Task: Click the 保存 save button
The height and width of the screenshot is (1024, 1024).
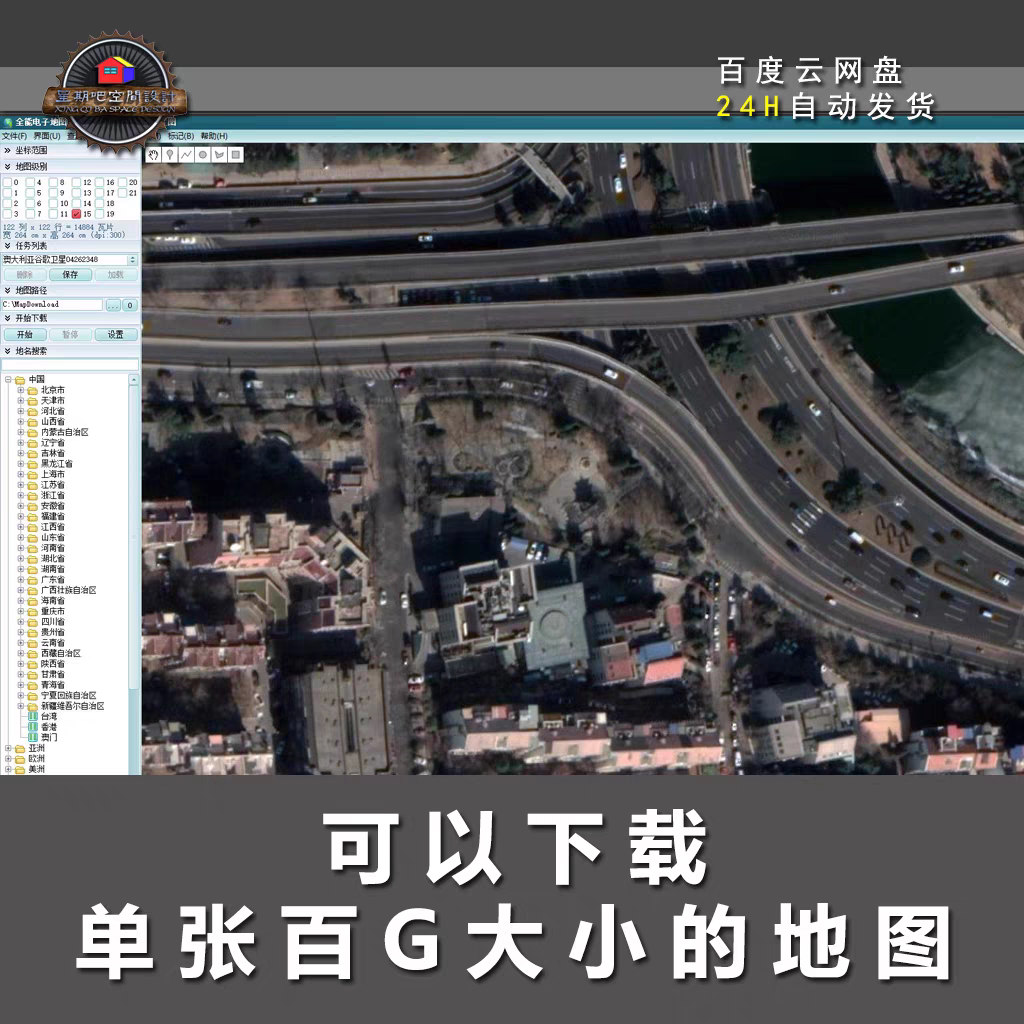Action: (x=71, y=275)
